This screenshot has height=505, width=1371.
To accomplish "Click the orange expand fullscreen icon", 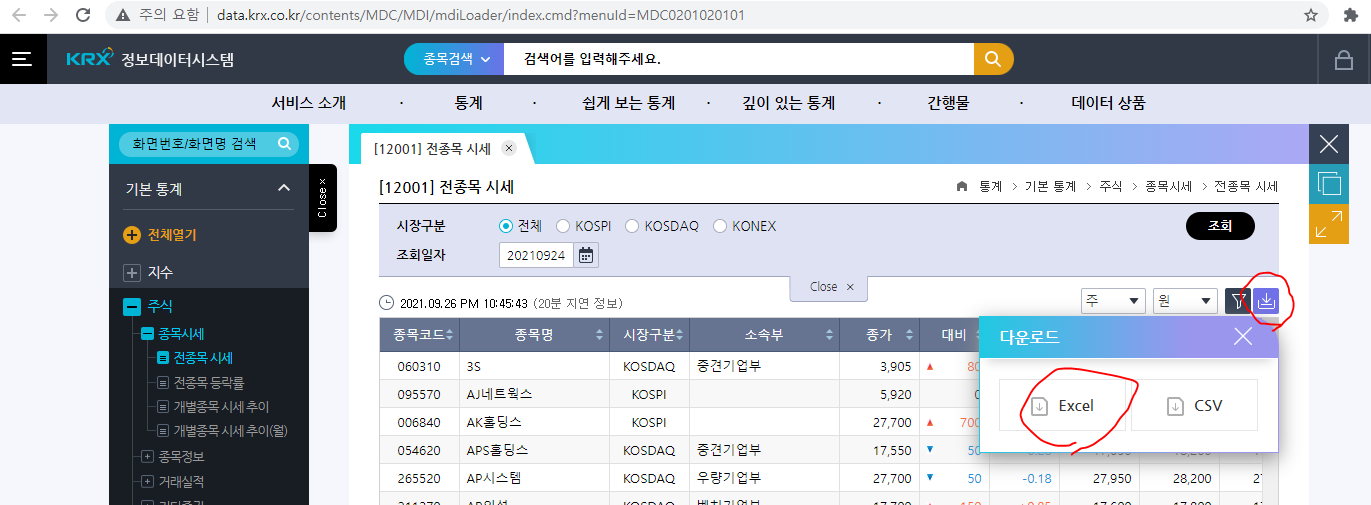I will tap(1329, 224).
